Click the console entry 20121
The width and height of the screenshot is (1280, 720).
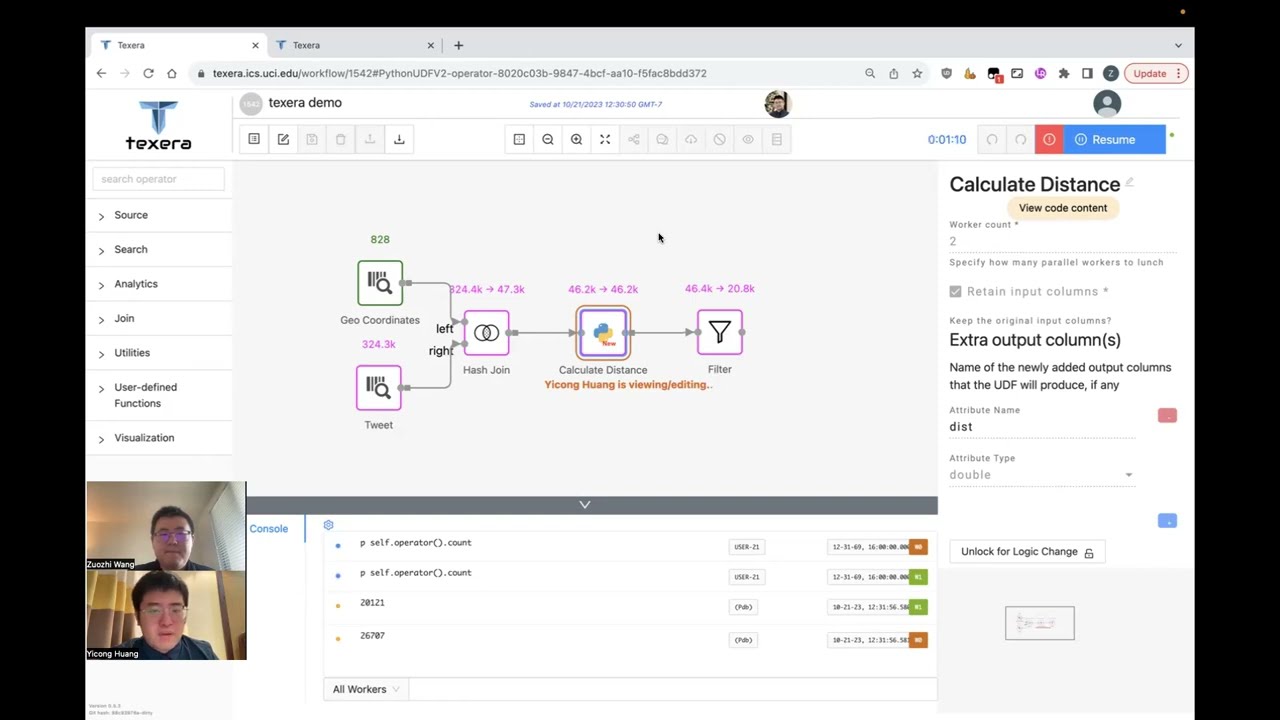coord(372,603)
